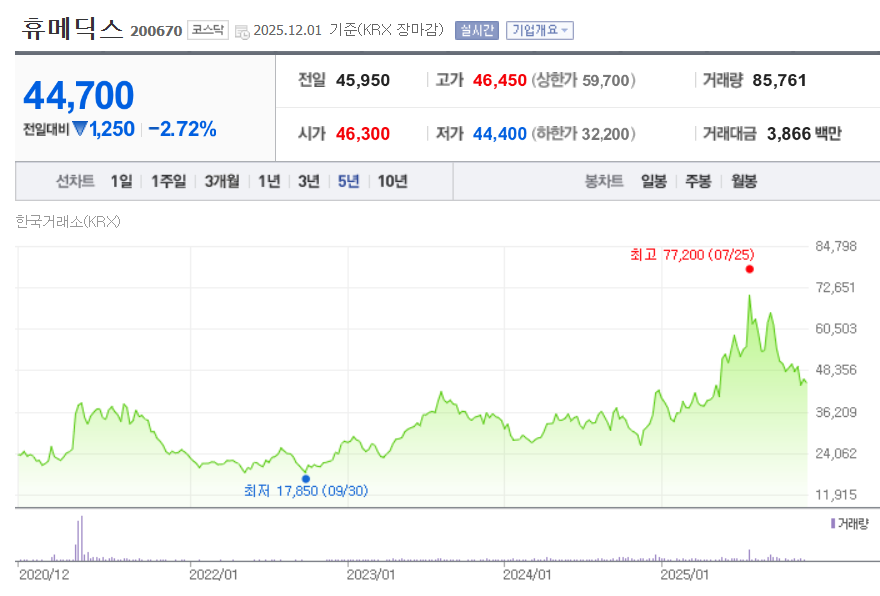Open the 주봉 weekly candle chart
This screenshot has width=880, height=596.
[698, 181]
